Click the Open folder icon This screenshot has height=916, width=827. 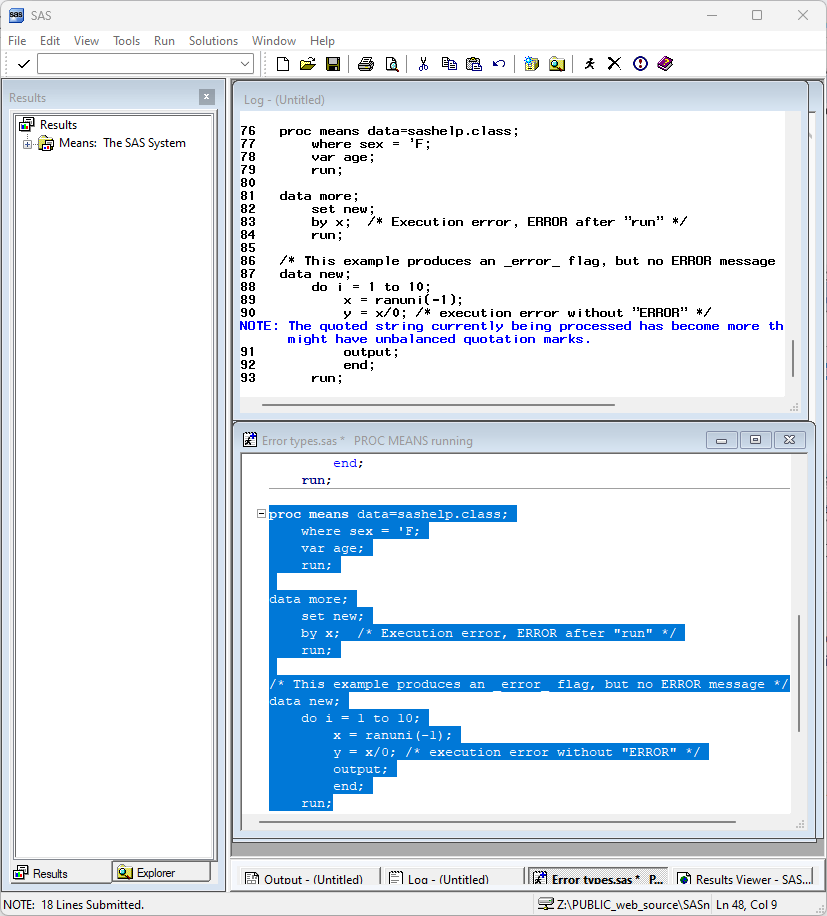pyautogui.click(x=308, y=64)
